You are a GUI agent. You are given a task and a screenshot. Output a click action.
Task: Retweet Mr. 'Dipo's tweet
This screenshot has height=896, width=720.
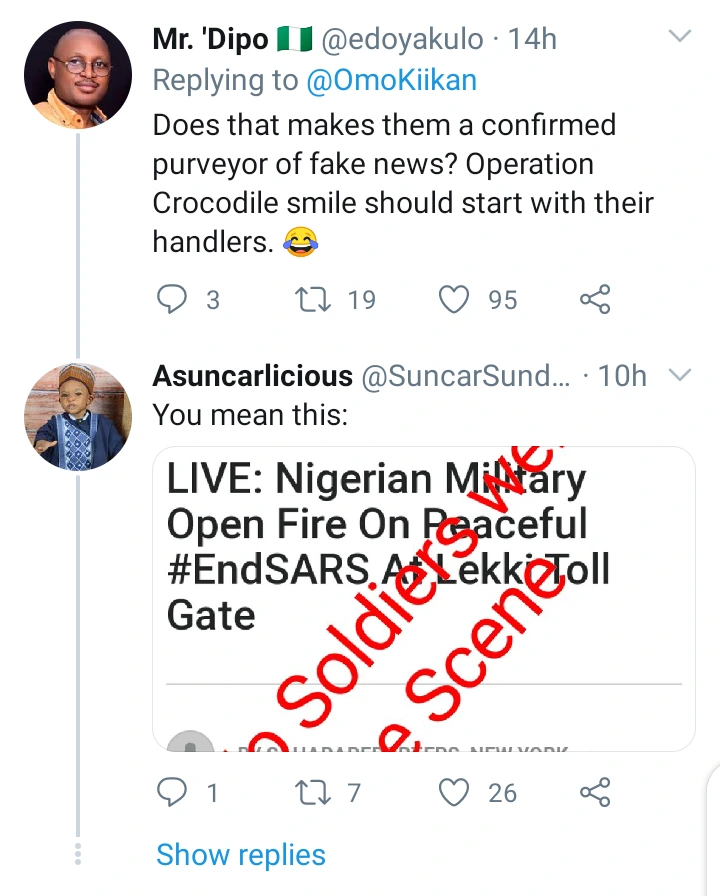(x=315, y=298)
